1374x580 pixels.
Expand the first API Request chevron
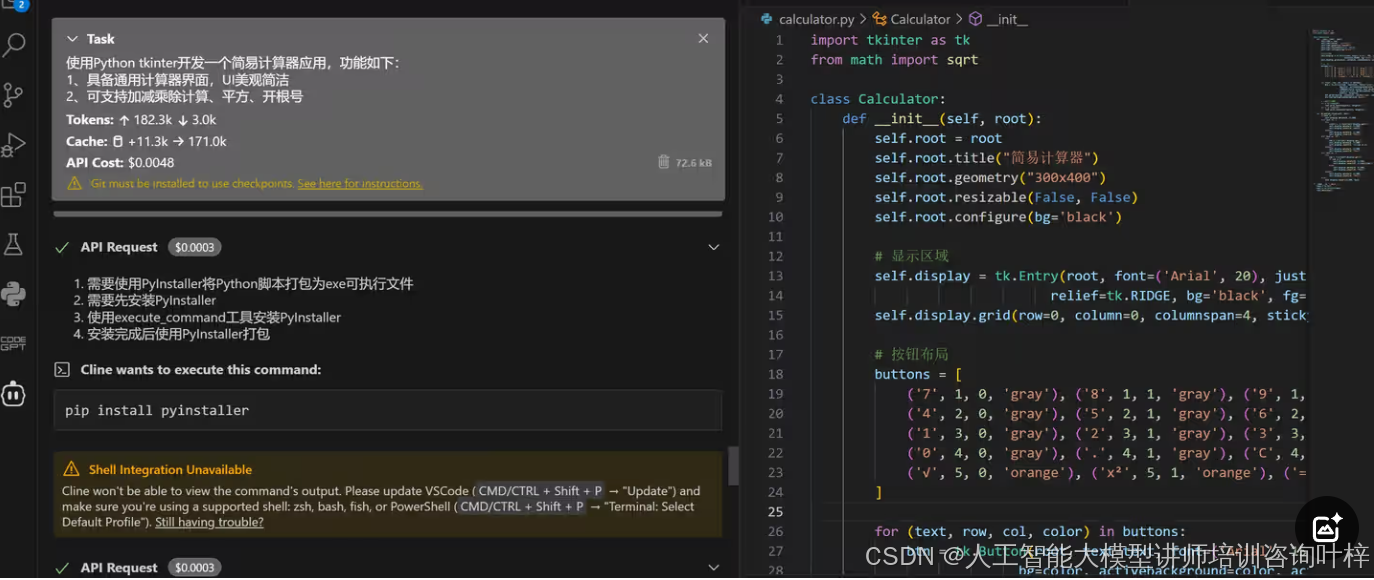713,247
